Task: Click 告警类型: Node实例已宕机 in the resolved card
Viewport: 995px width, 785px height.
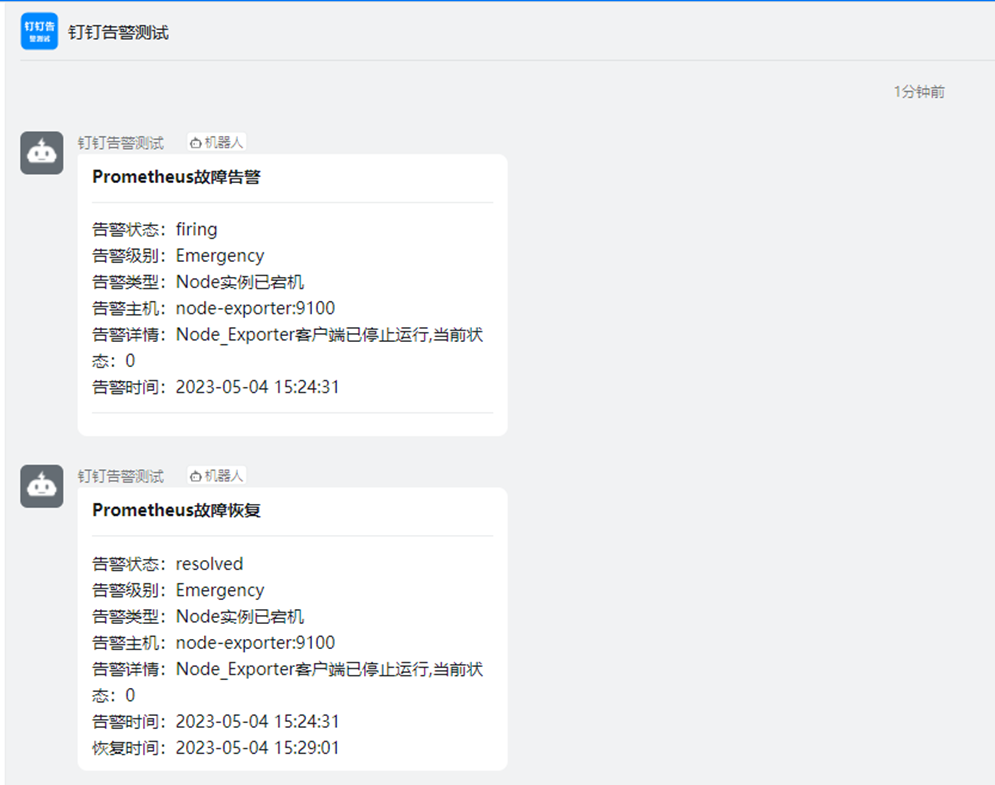Action: 198,616
